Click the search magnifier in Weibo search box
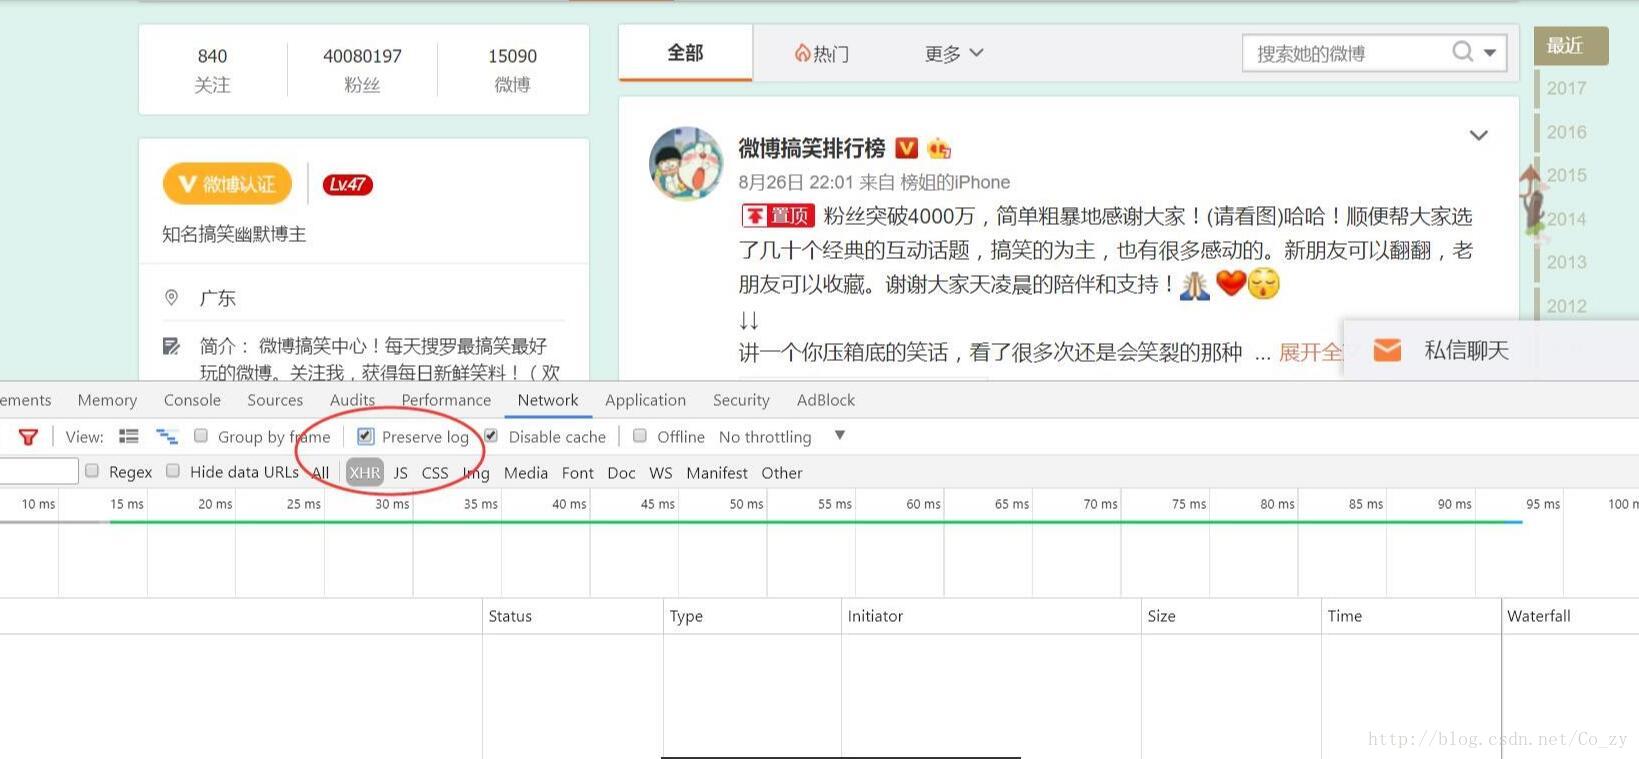 point(1462,52)
